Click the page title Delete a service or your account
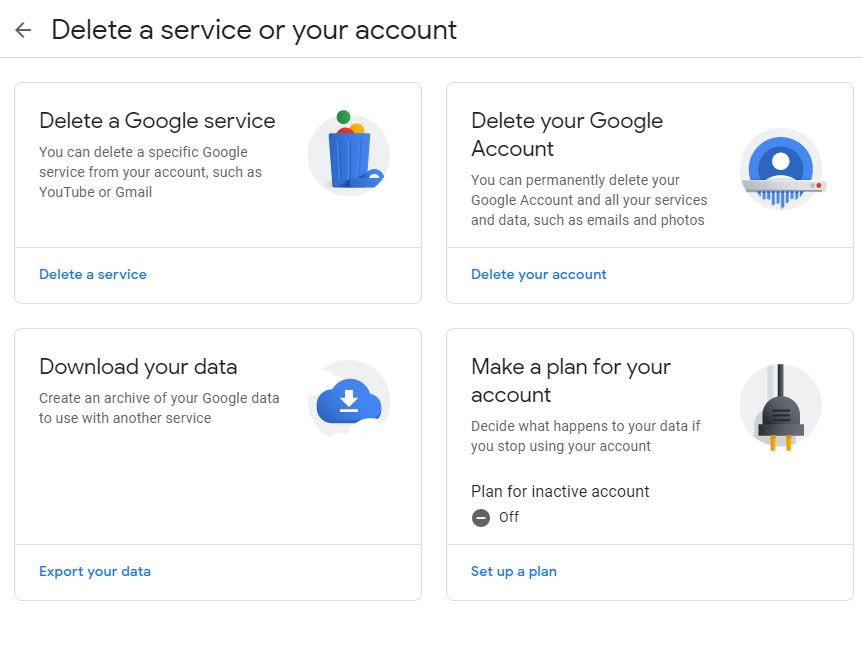The width and height of the screenshot is (863, 654). [x=254, y=30]
